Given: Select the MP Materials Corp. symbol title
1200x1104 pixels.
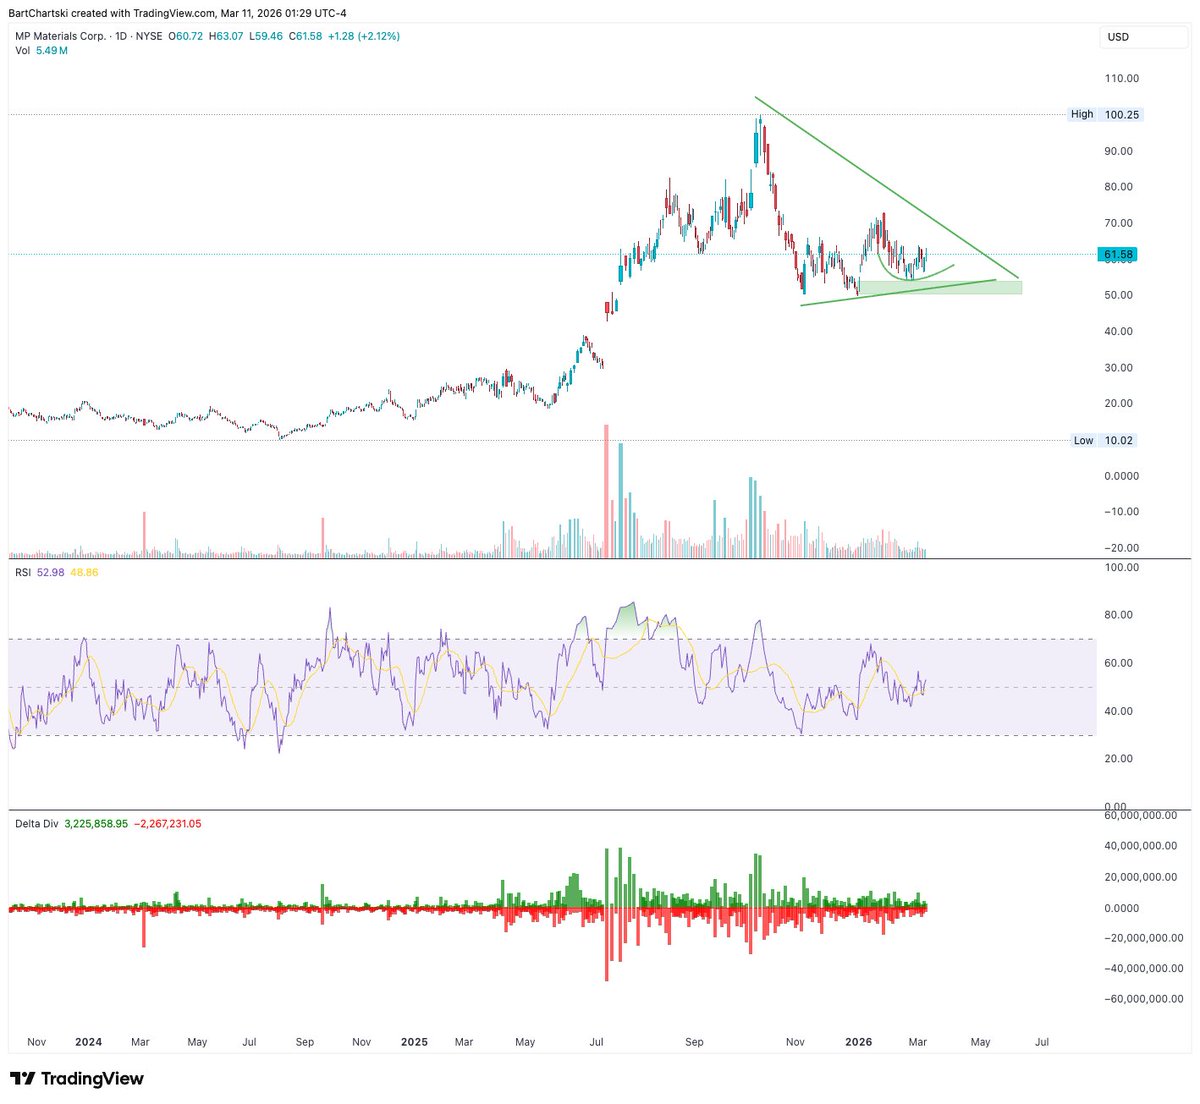Looking at the screenshot, I should coord(61,36).
